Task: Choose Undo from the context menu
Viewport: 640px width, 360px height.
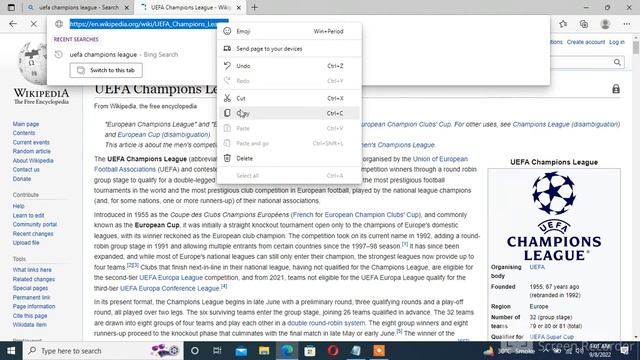Action: [289, 66]
